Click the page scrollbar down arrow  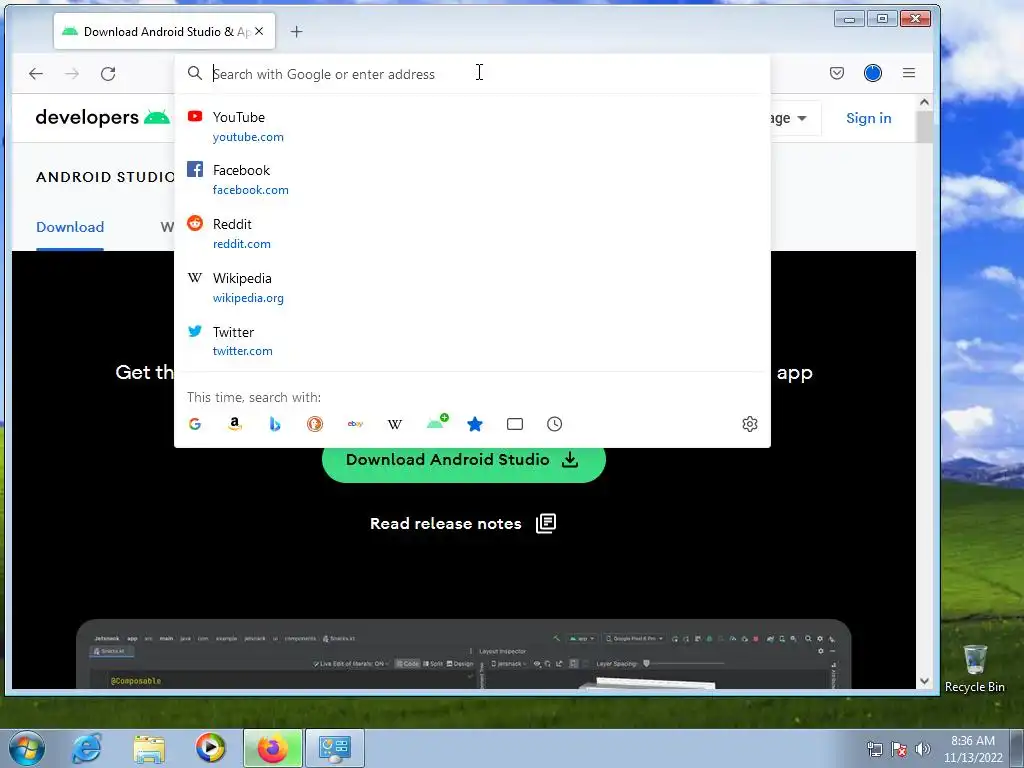coord(924,680)
